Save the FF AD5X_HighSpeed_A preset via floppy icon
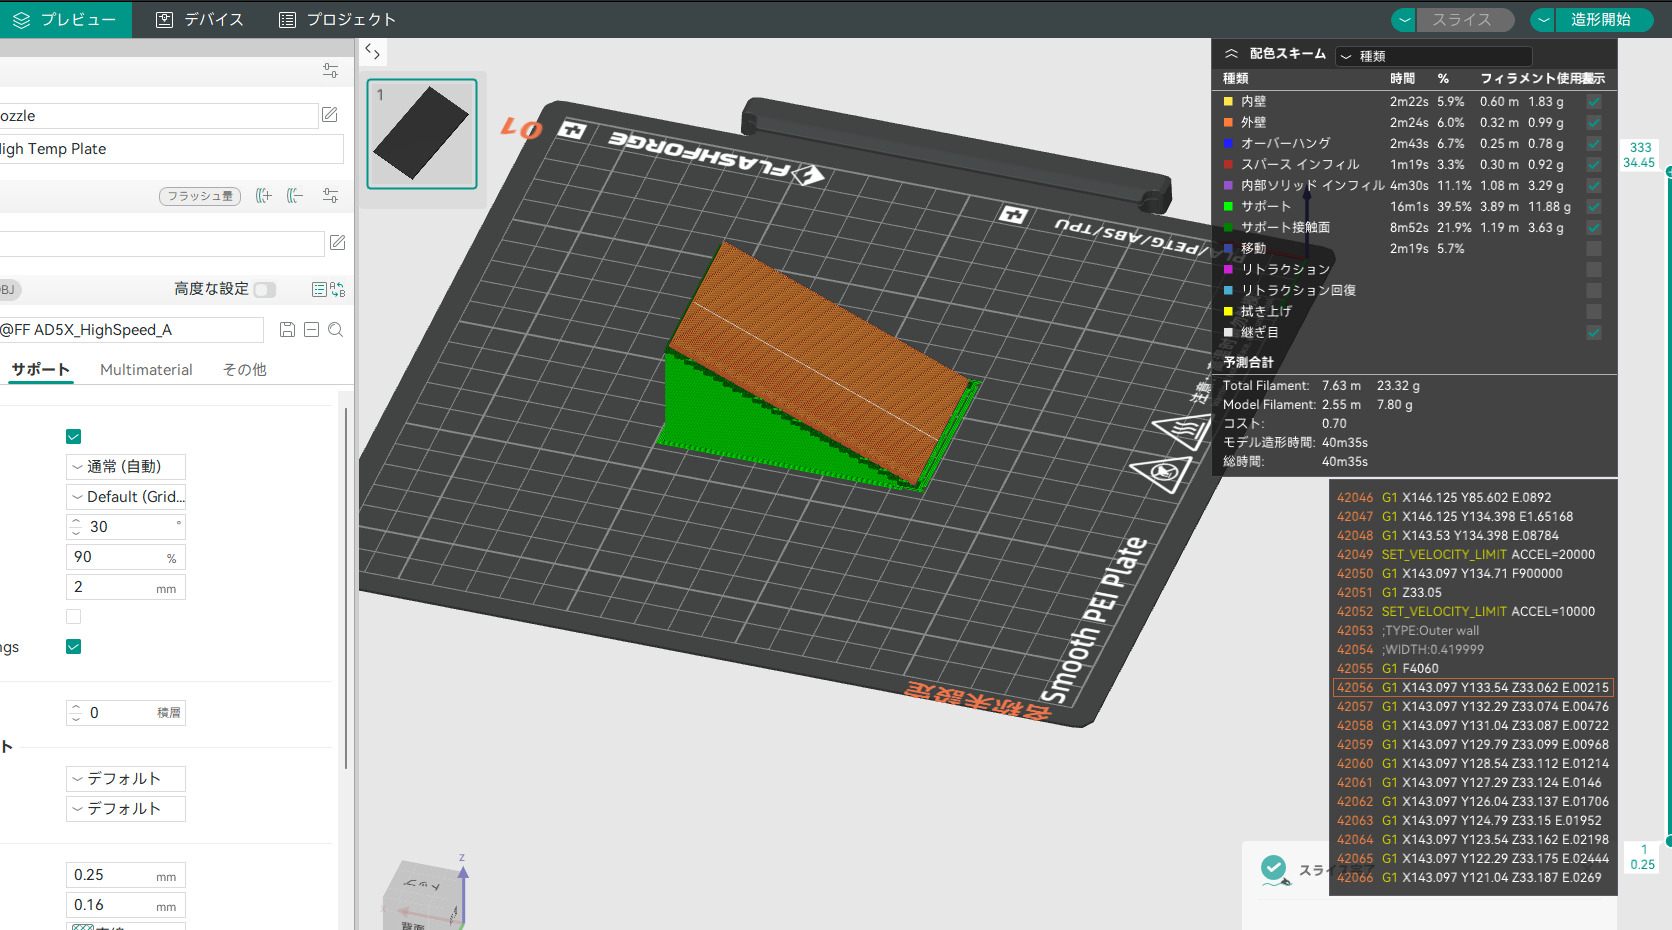Image resolution: width=1672 pixels, height=930 pixels. (287, 329)
